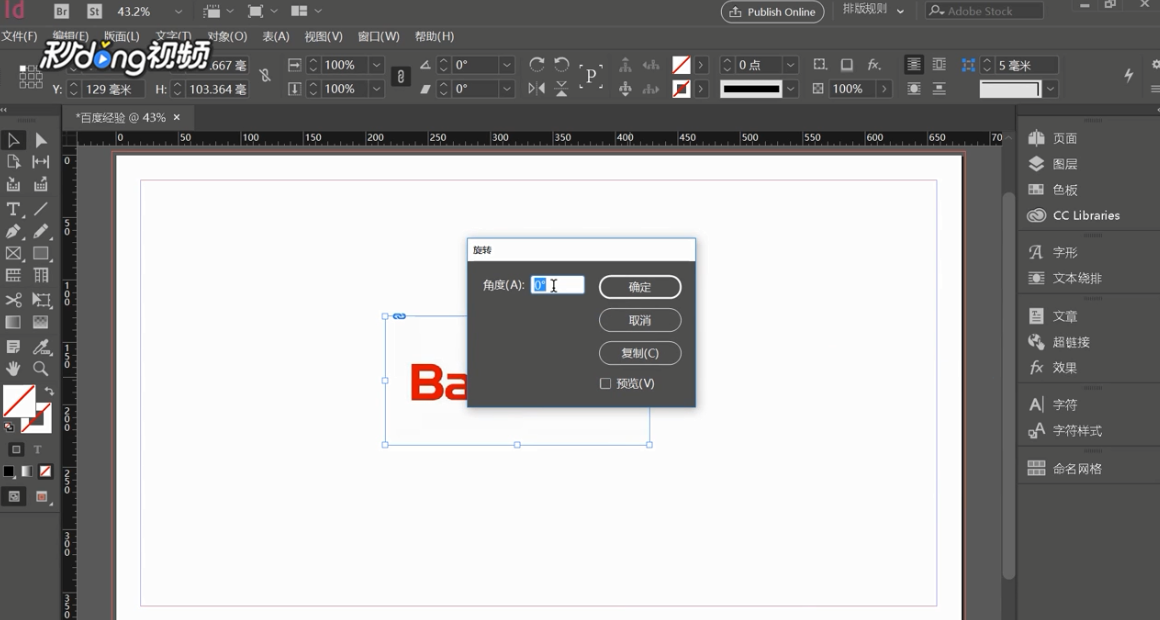Click the Adobe Stock search field

click(x=984, y=11)
